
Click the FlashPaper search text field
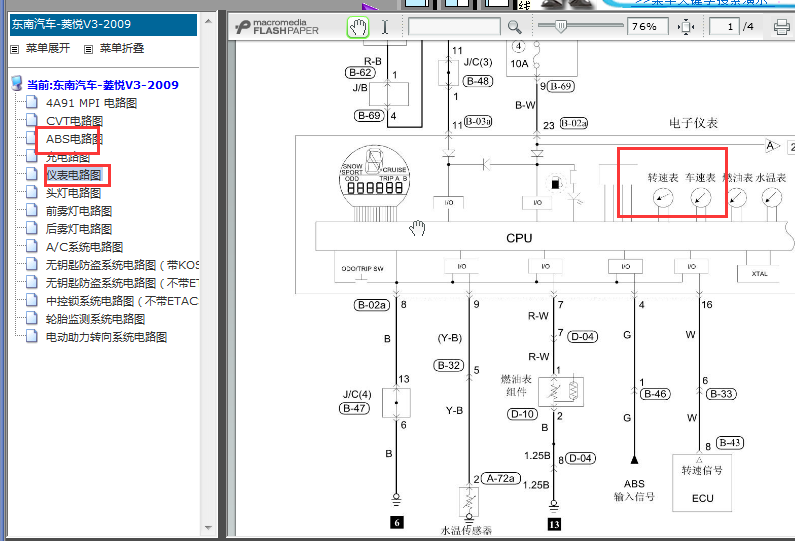454,27
